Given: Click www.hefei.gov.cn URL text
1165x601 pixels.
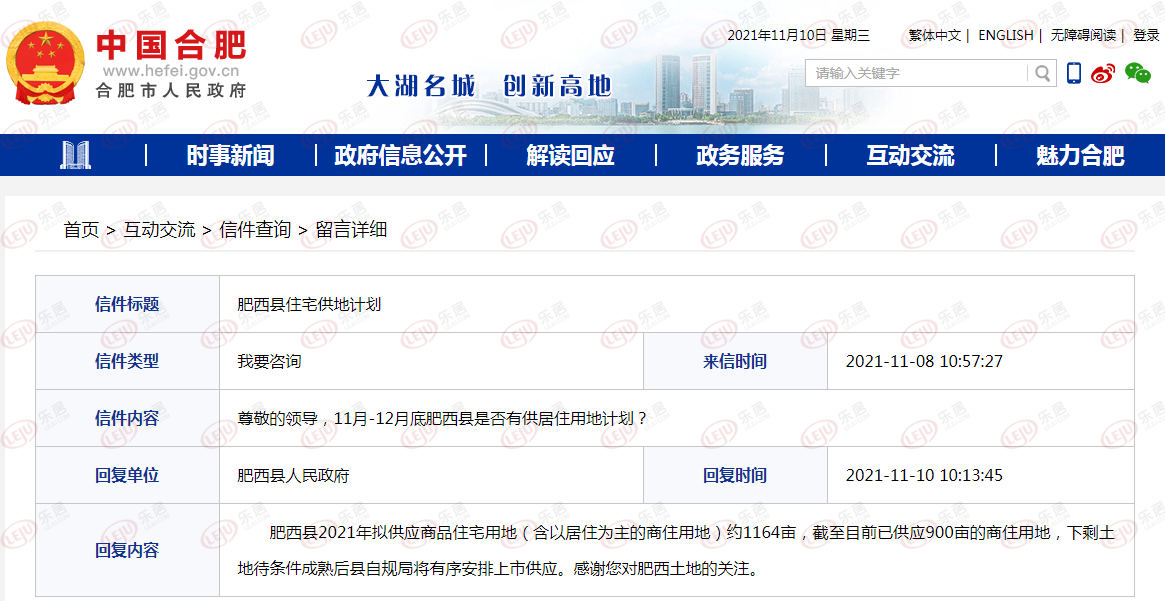Looking at the screenshot, I should [171, 71].
